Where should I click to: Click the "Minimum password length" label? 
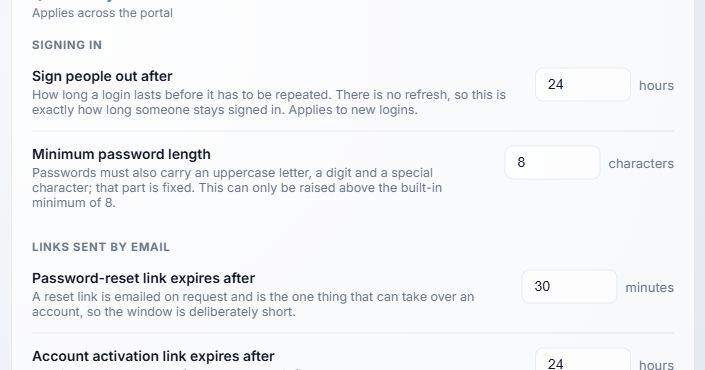(x=121, y=154)
